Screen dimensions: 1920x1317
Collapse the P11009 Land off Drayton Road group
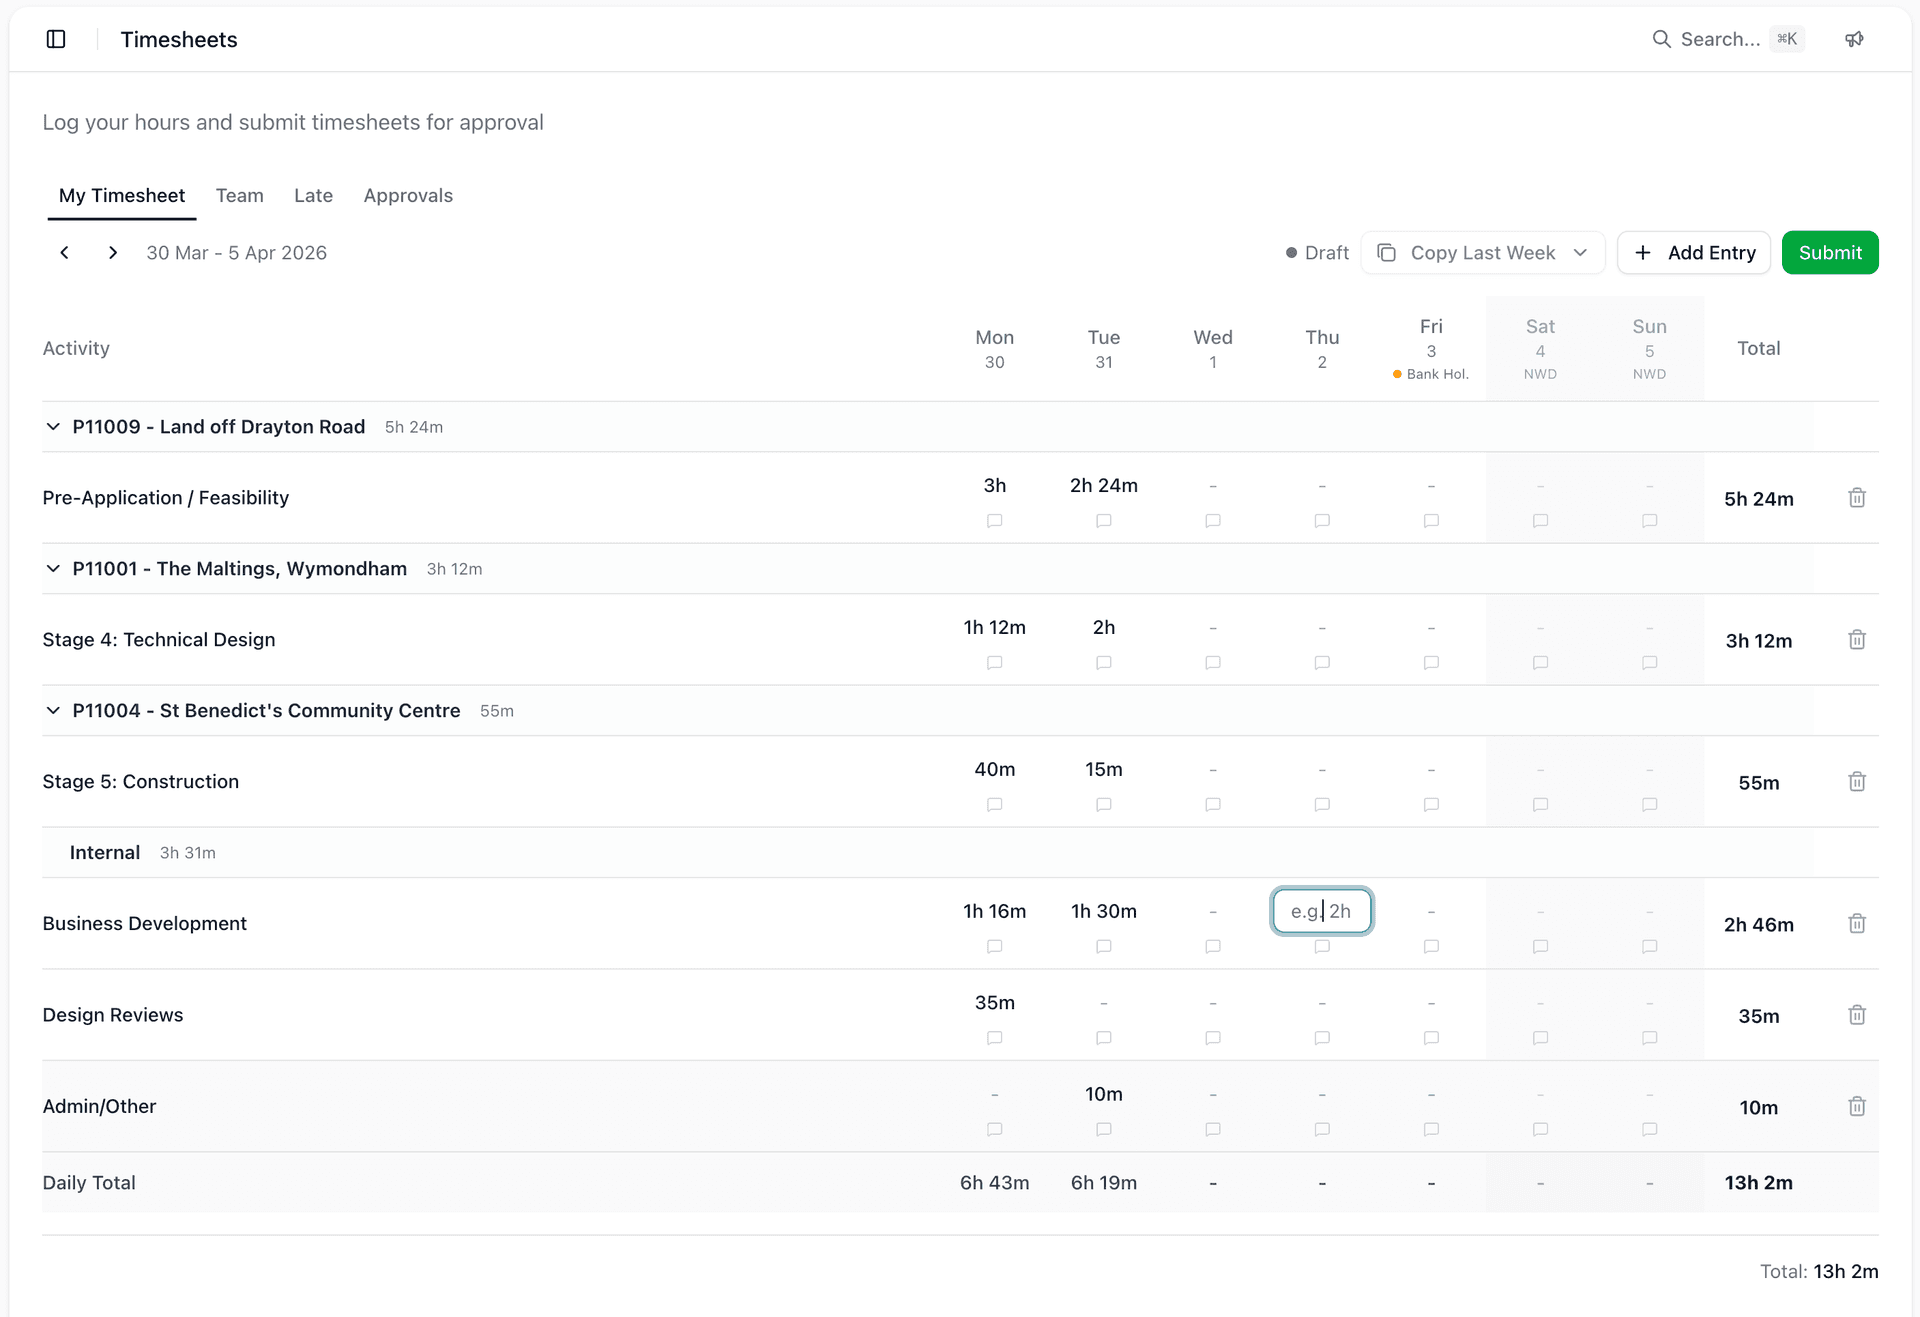(x=53, y=427)
